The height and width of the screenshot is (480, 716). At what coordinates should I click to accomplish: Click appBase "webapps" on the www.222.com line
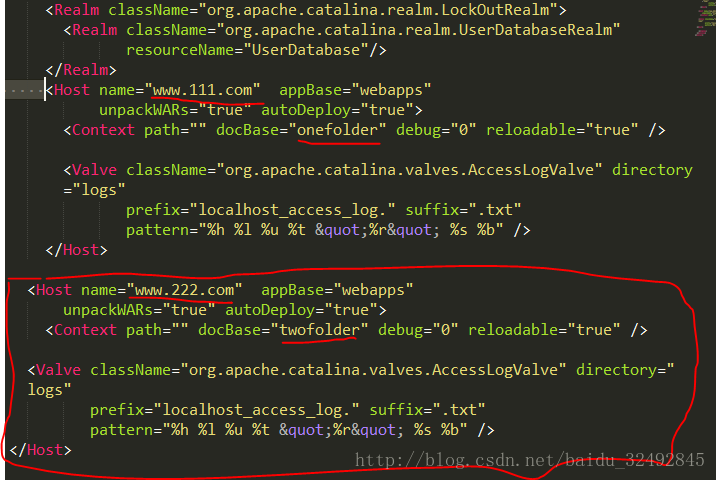coord(374,290)
